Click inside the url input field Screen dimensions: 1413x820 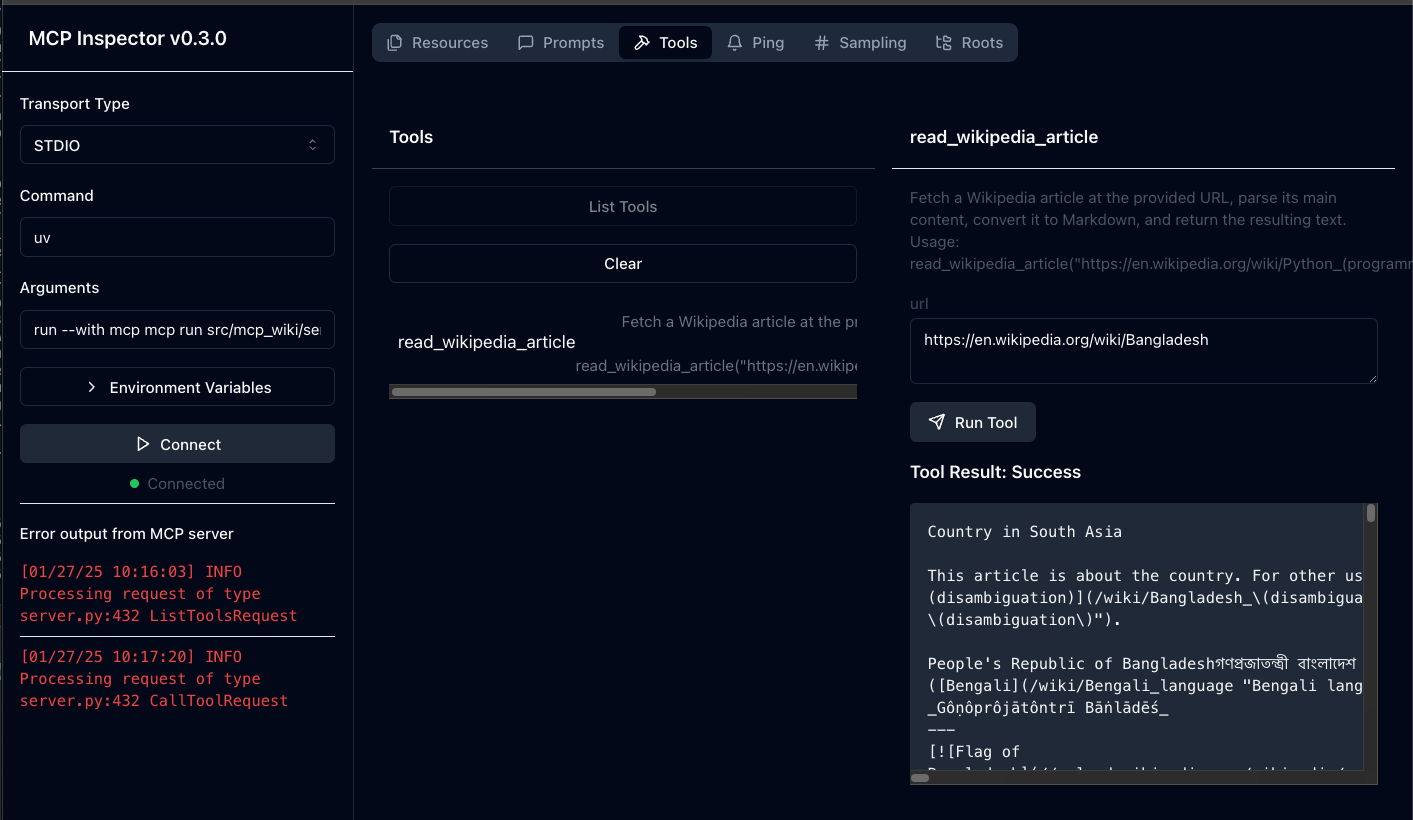point(1143,350)
